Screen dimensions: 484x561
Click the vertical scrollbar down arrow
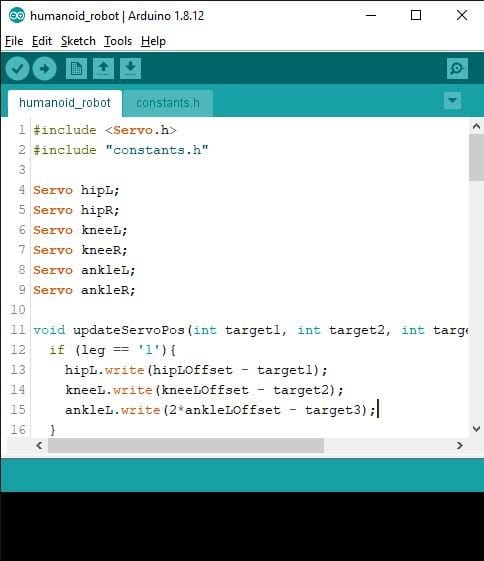click(476, 428)
